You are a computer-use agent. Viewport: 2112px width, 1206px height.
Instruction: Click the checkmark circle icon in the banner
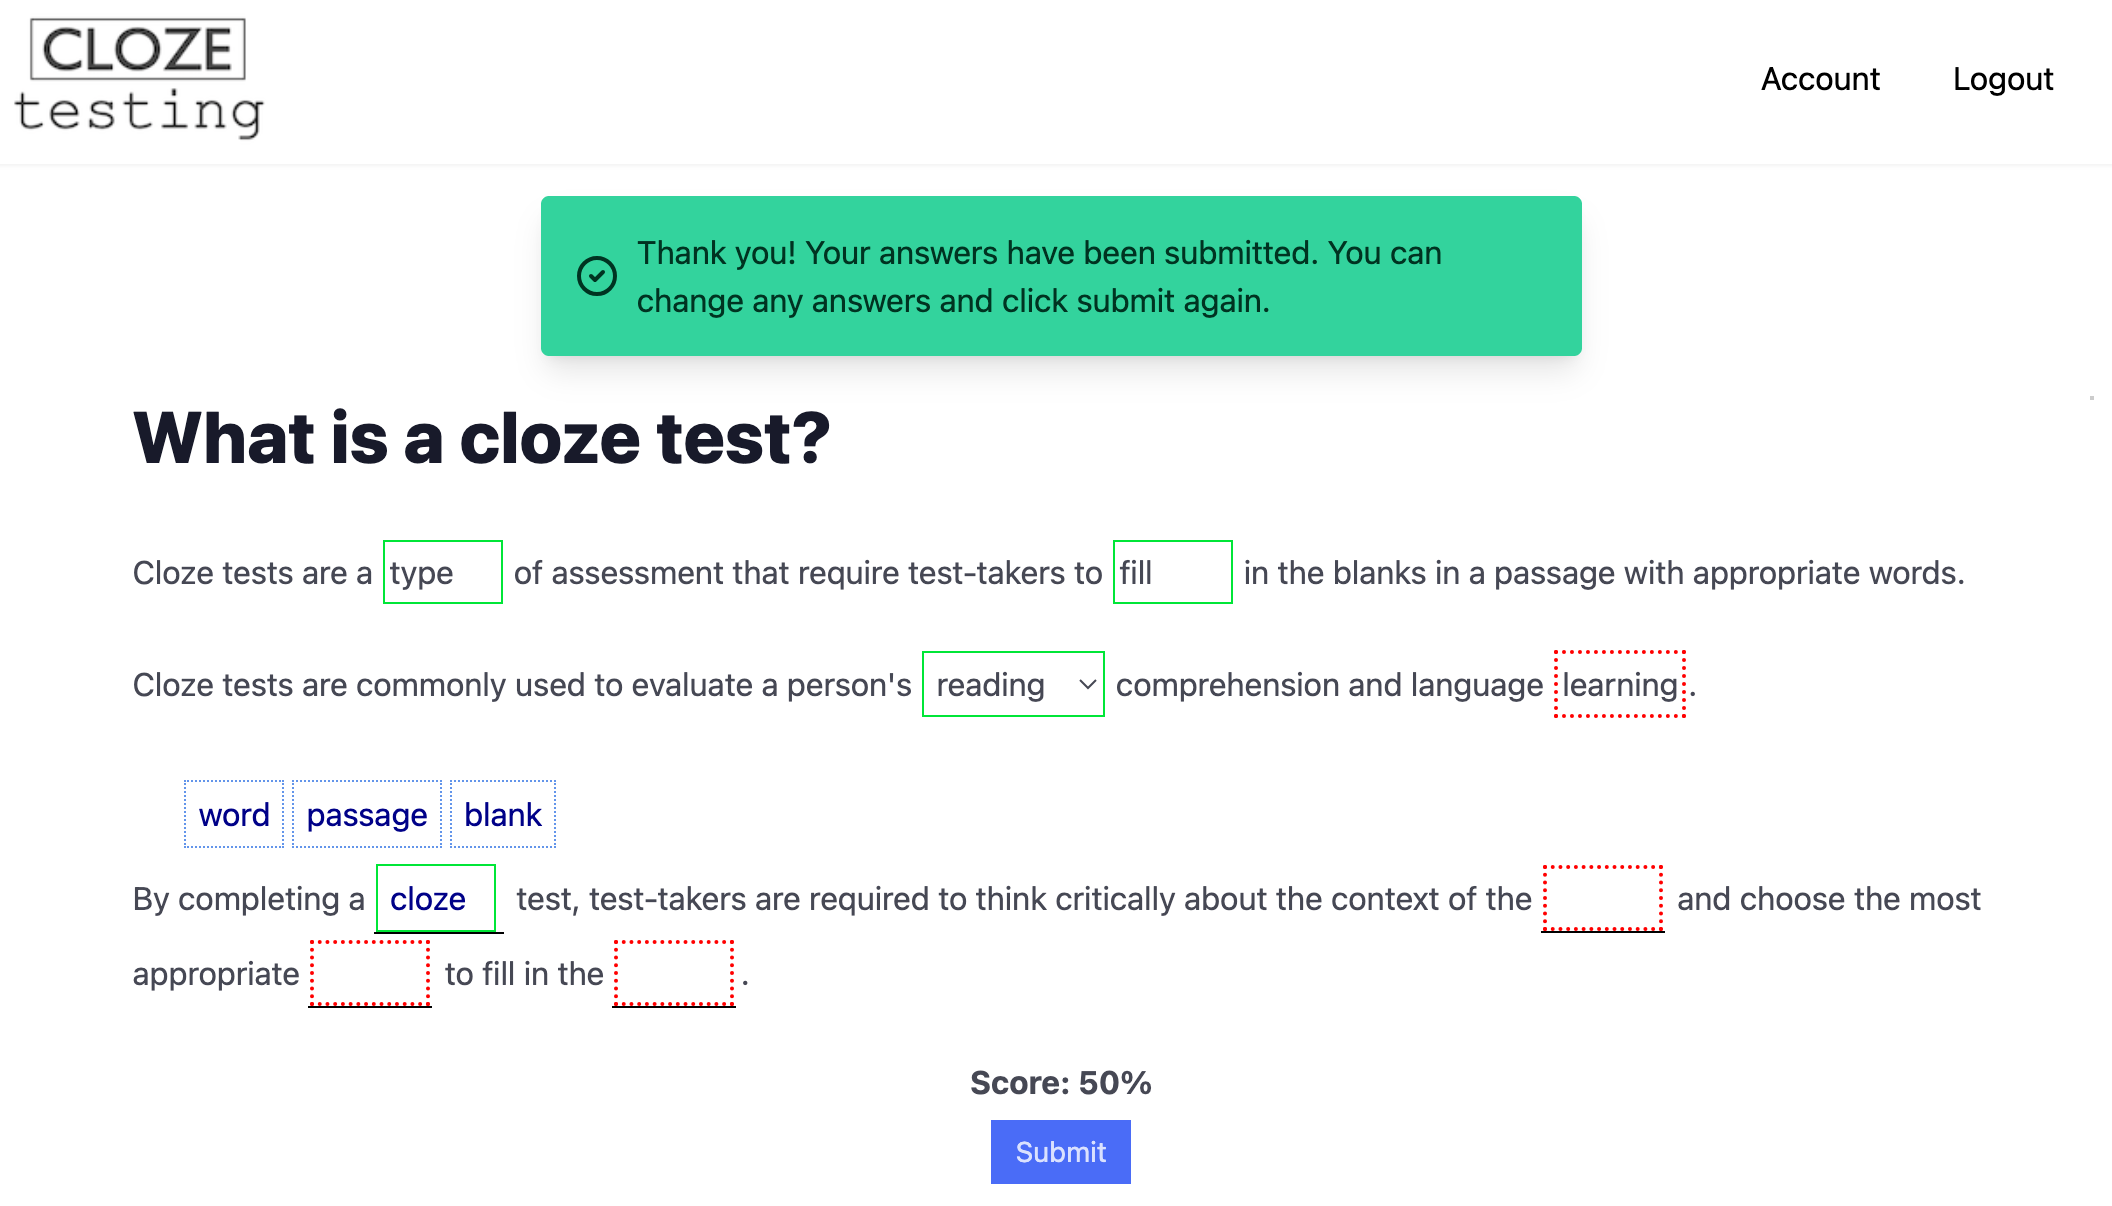pos(597,276)
